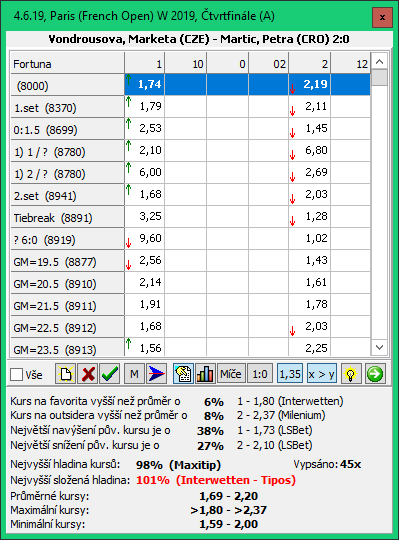Click odds 9,60 value
Image resolution: width=399 pixels, height=540 pixels.
click(x=145, y=239)
